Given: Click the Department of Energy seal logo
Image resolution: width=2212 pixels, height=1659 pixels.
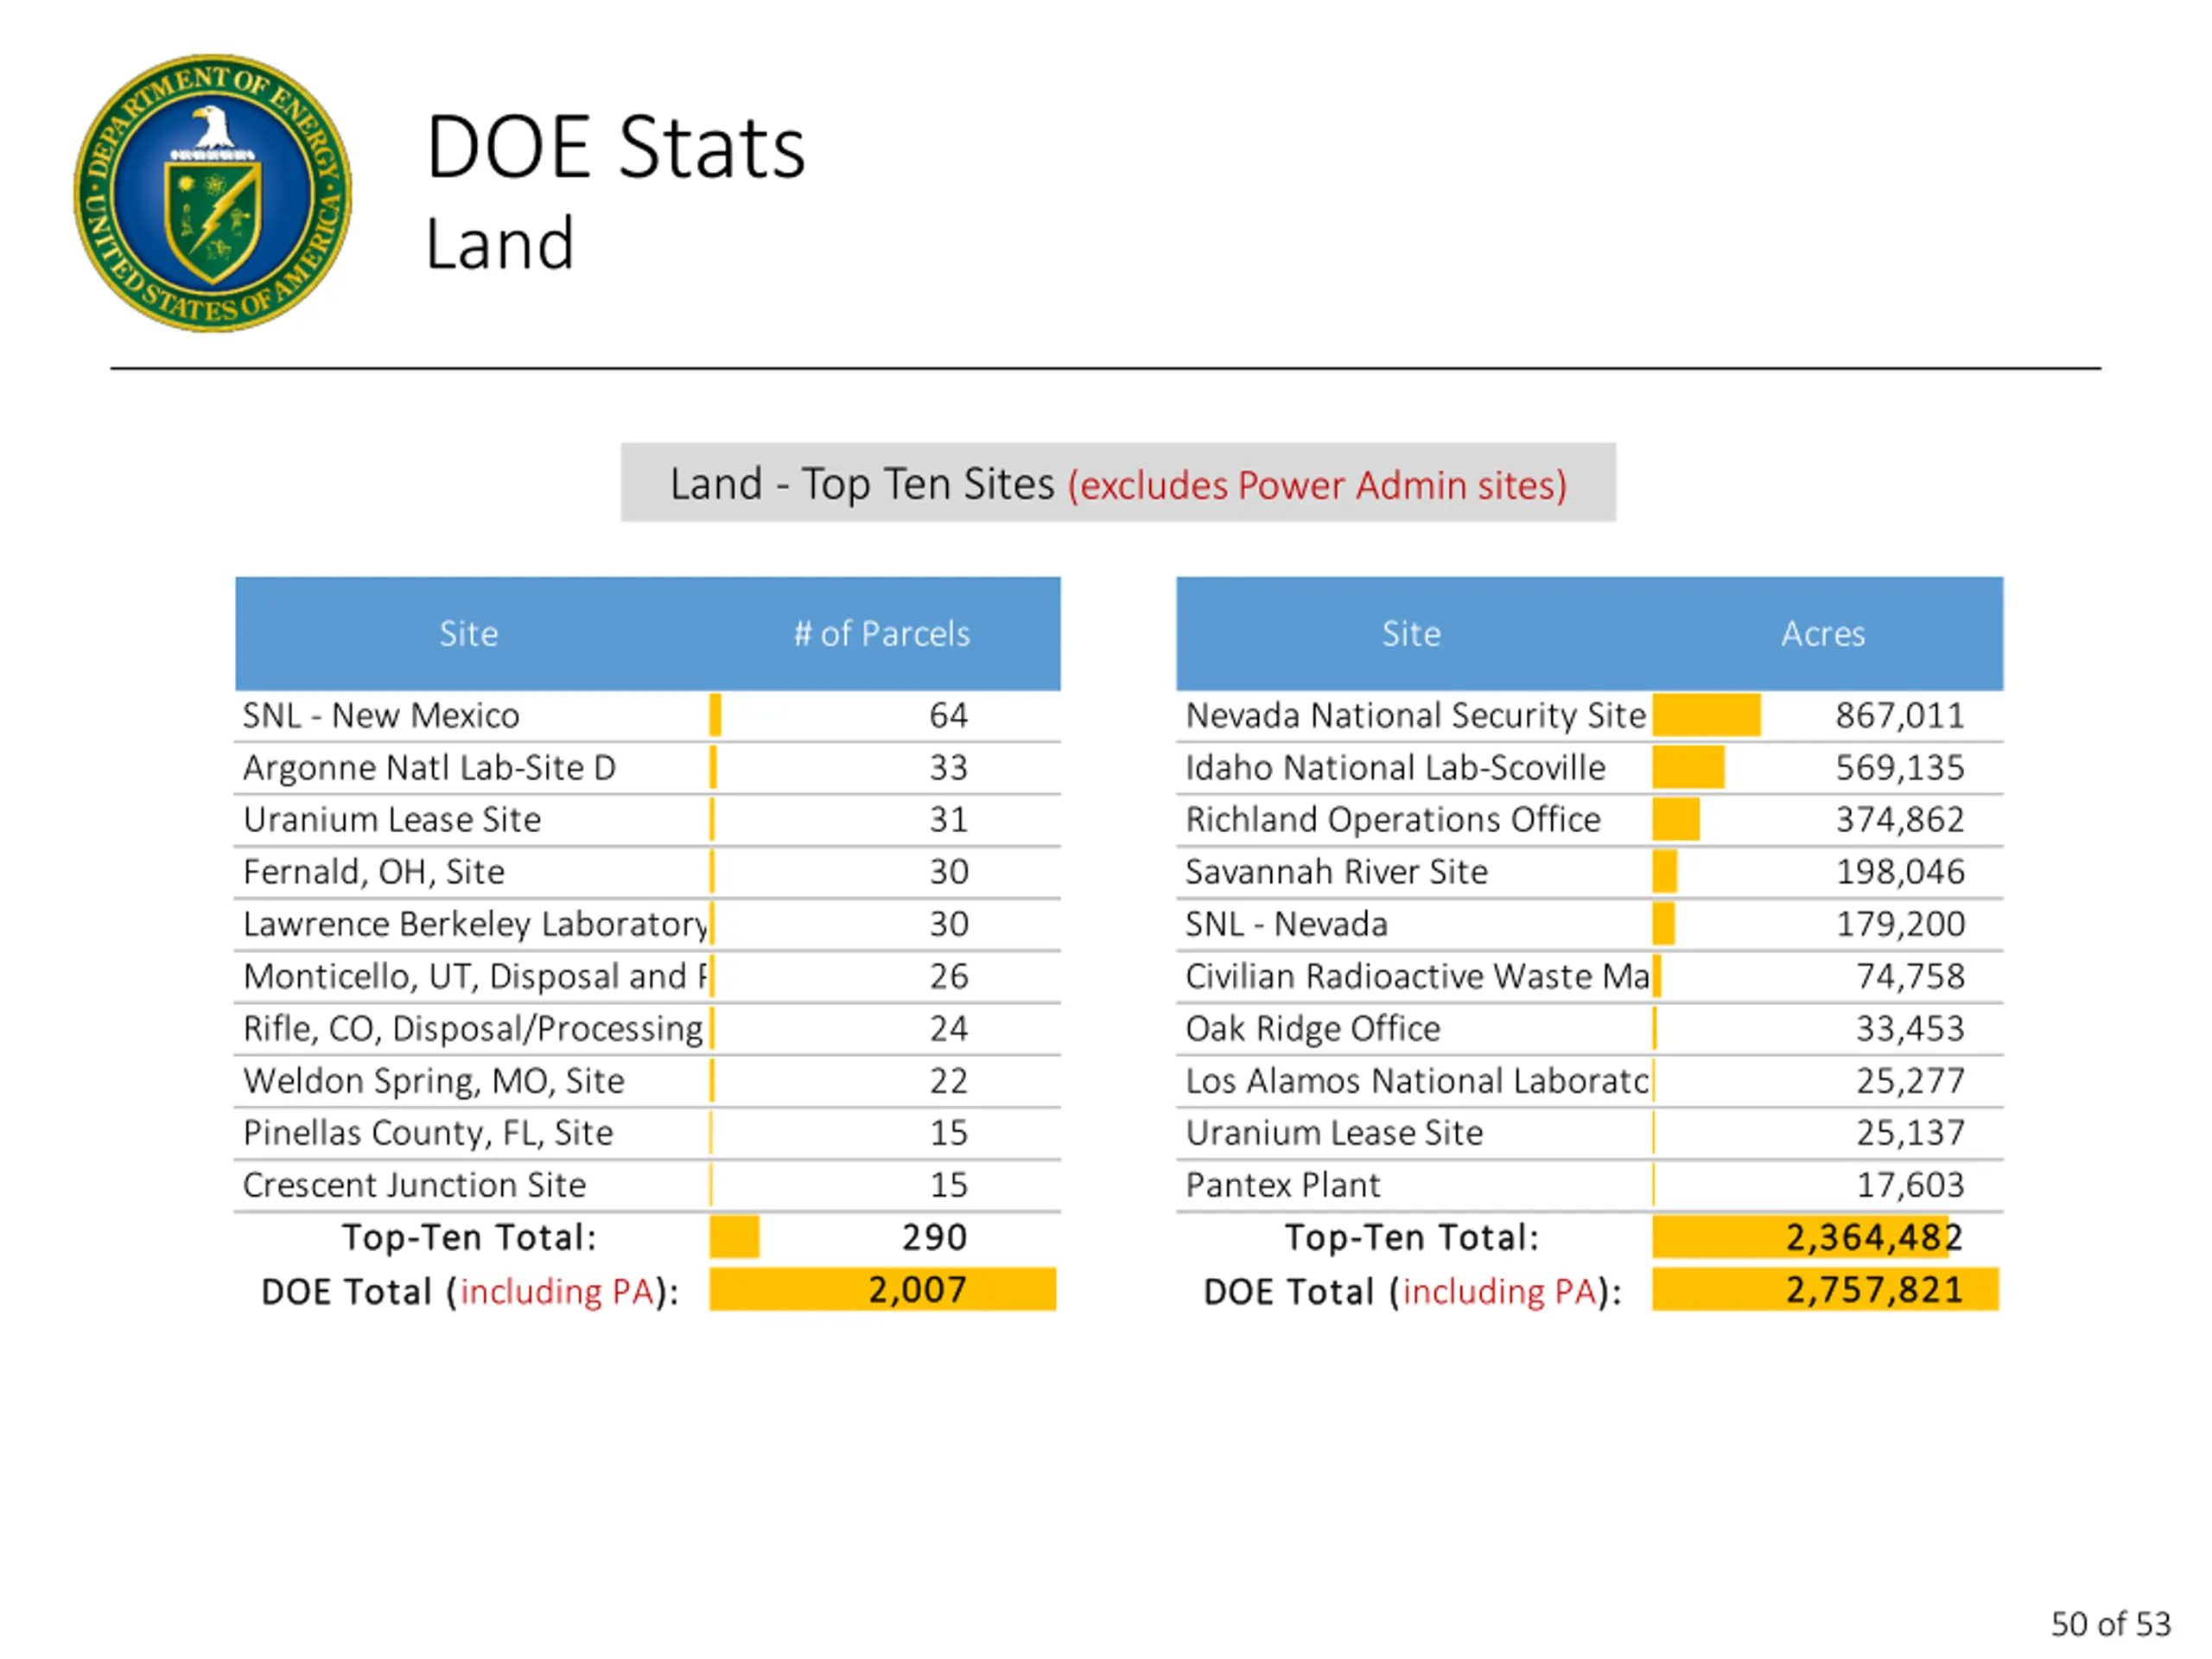Looking at the screenshot, I should tap(212, 193).
